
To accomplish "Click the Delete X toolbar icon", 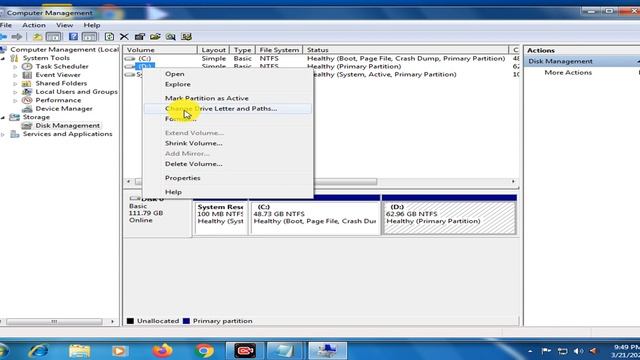I will click(124, 37).
